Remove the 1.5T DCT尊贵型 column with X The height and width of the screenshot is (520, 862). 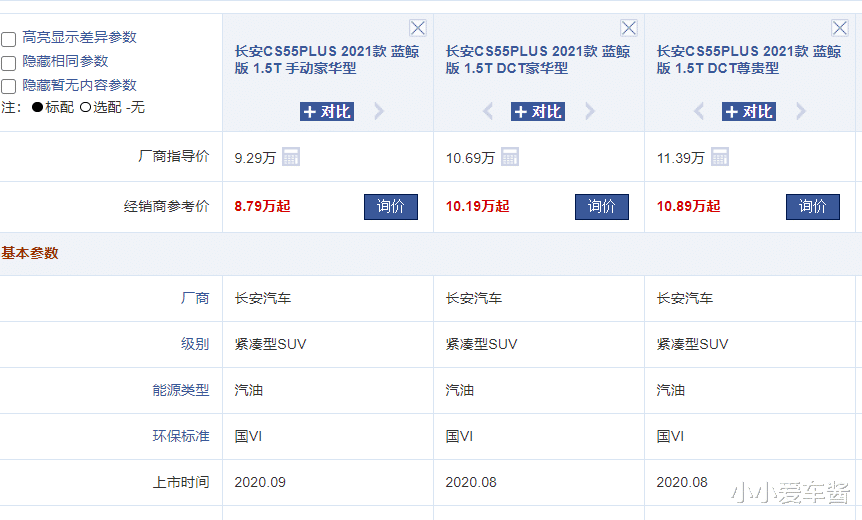(840, 28)
